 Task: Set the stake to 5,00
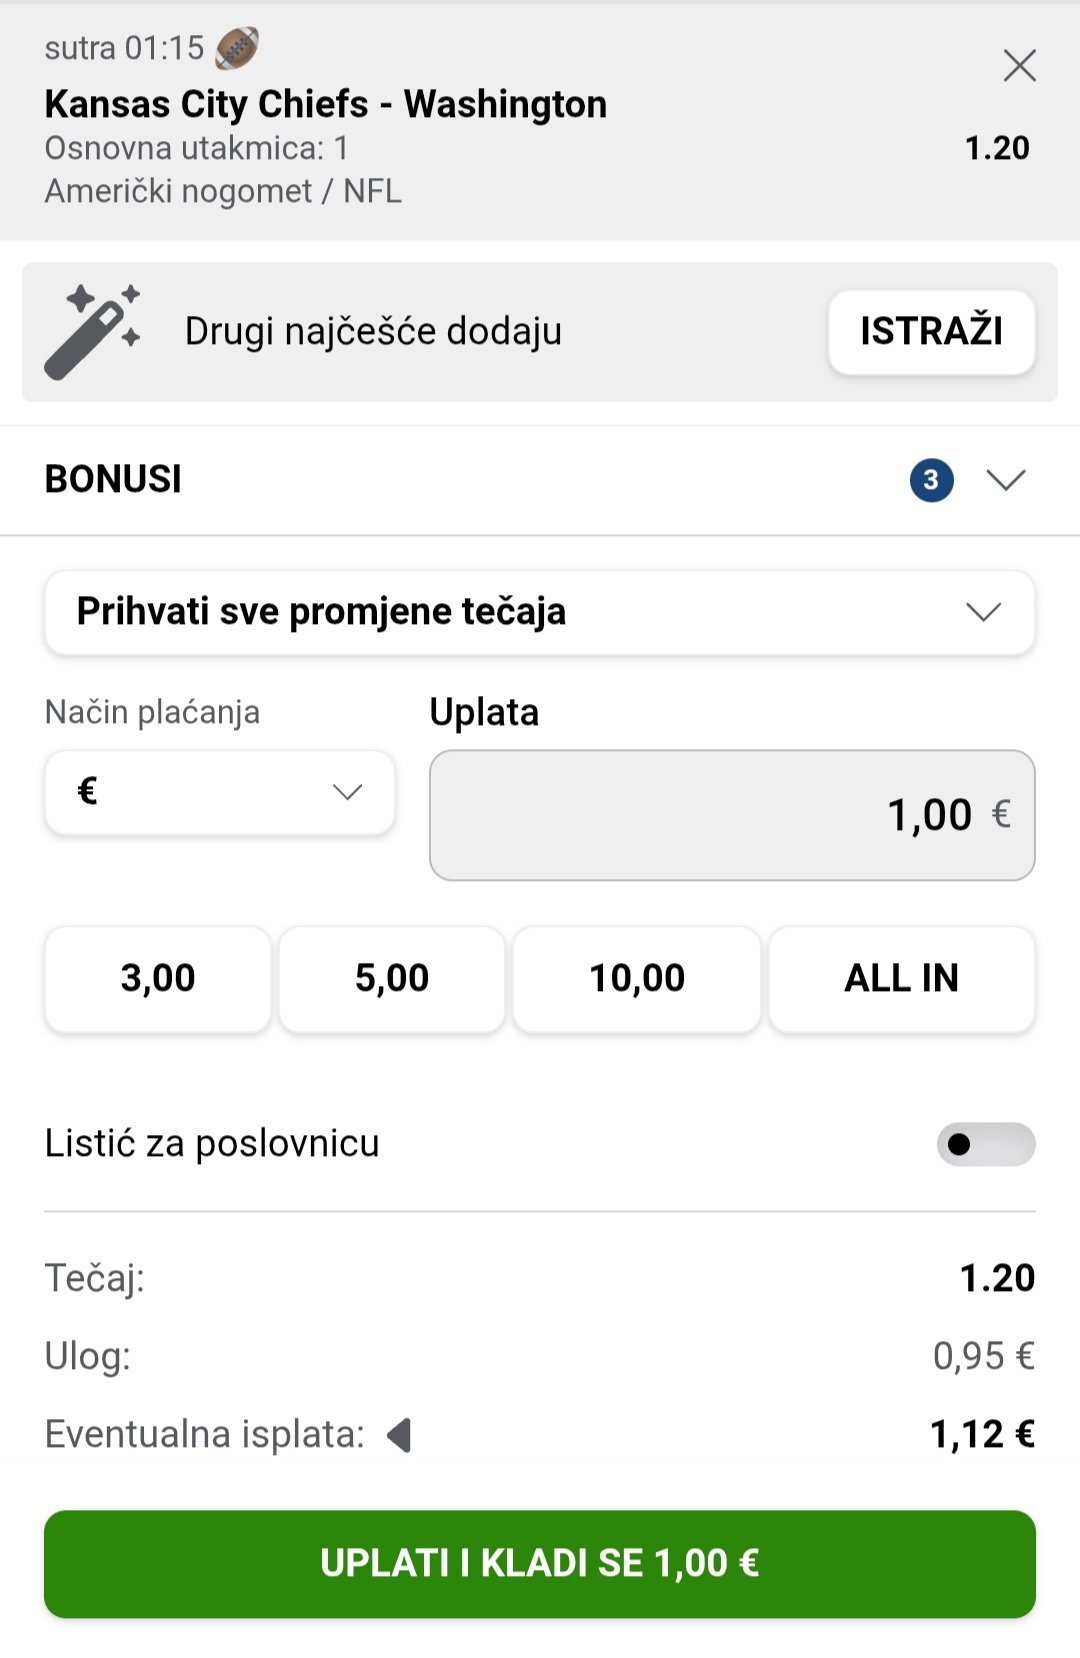(392, 978)
